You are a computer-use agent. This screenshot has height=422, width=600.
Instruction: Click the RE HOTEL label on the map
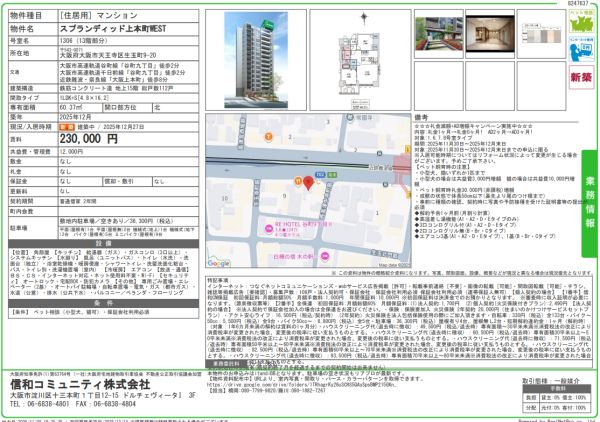click(303, 224)
